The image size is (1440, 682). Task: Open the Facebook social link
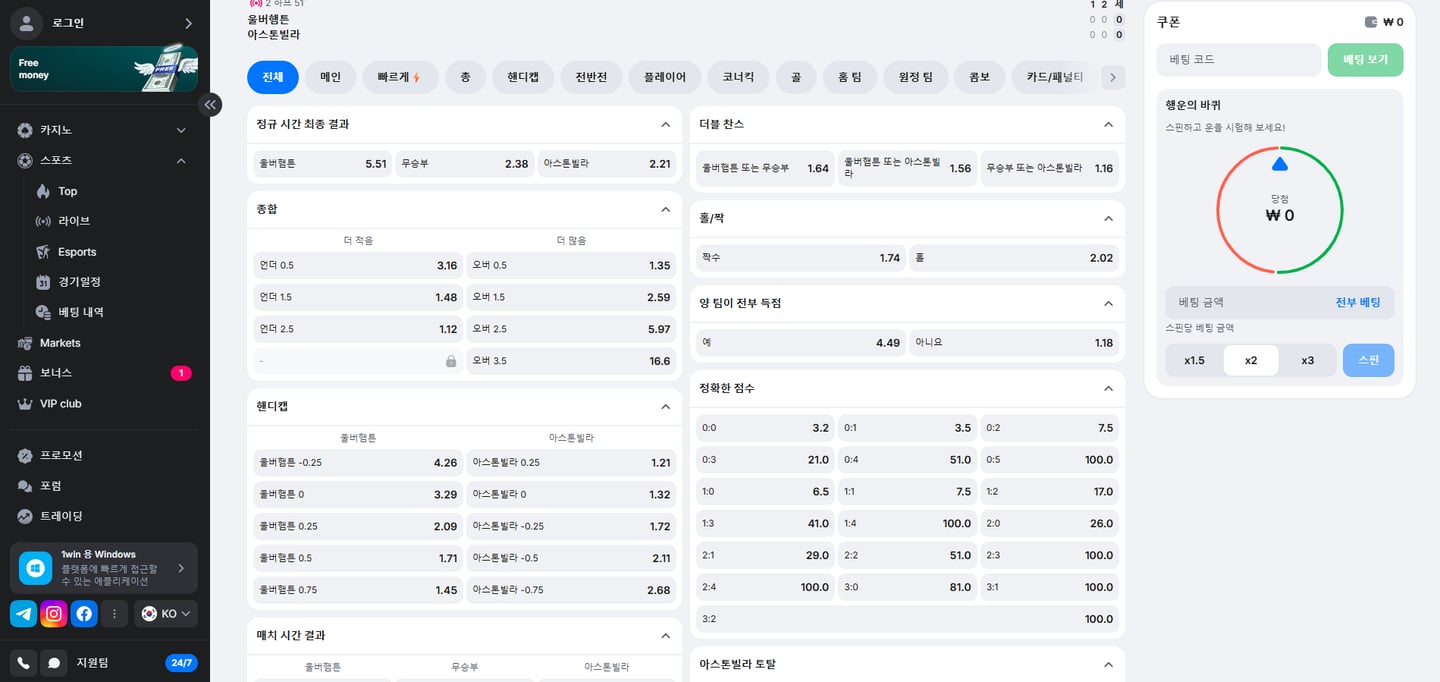click(84, 614)
